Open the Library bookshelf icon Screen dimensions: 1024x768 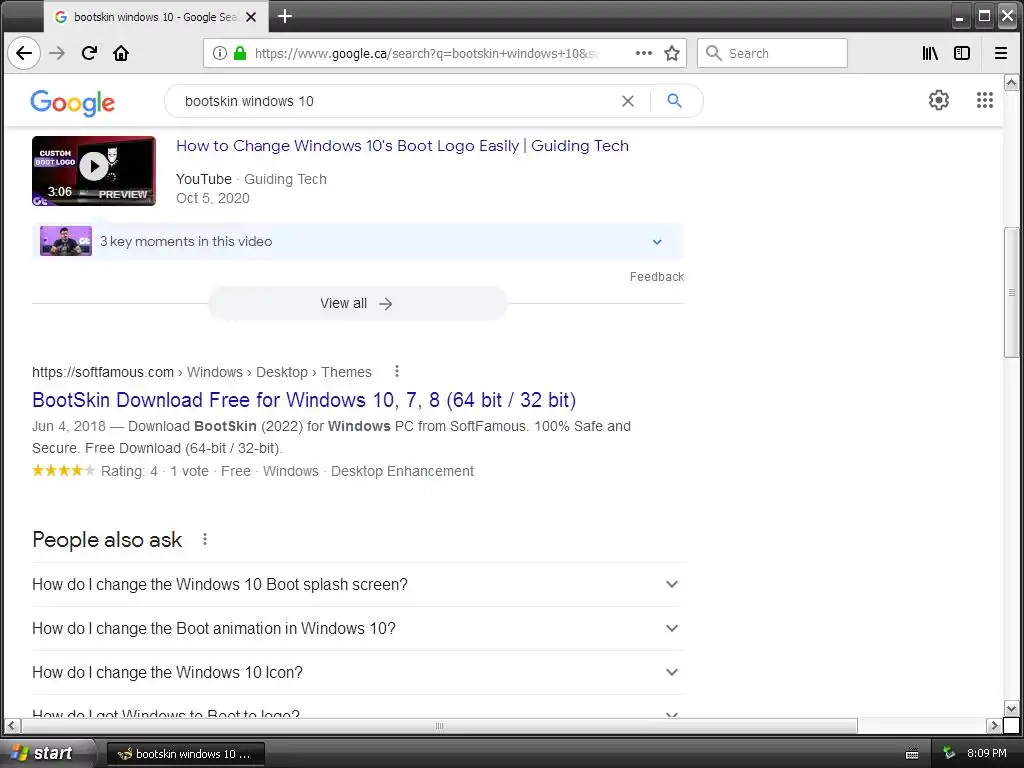pos(930,54)
